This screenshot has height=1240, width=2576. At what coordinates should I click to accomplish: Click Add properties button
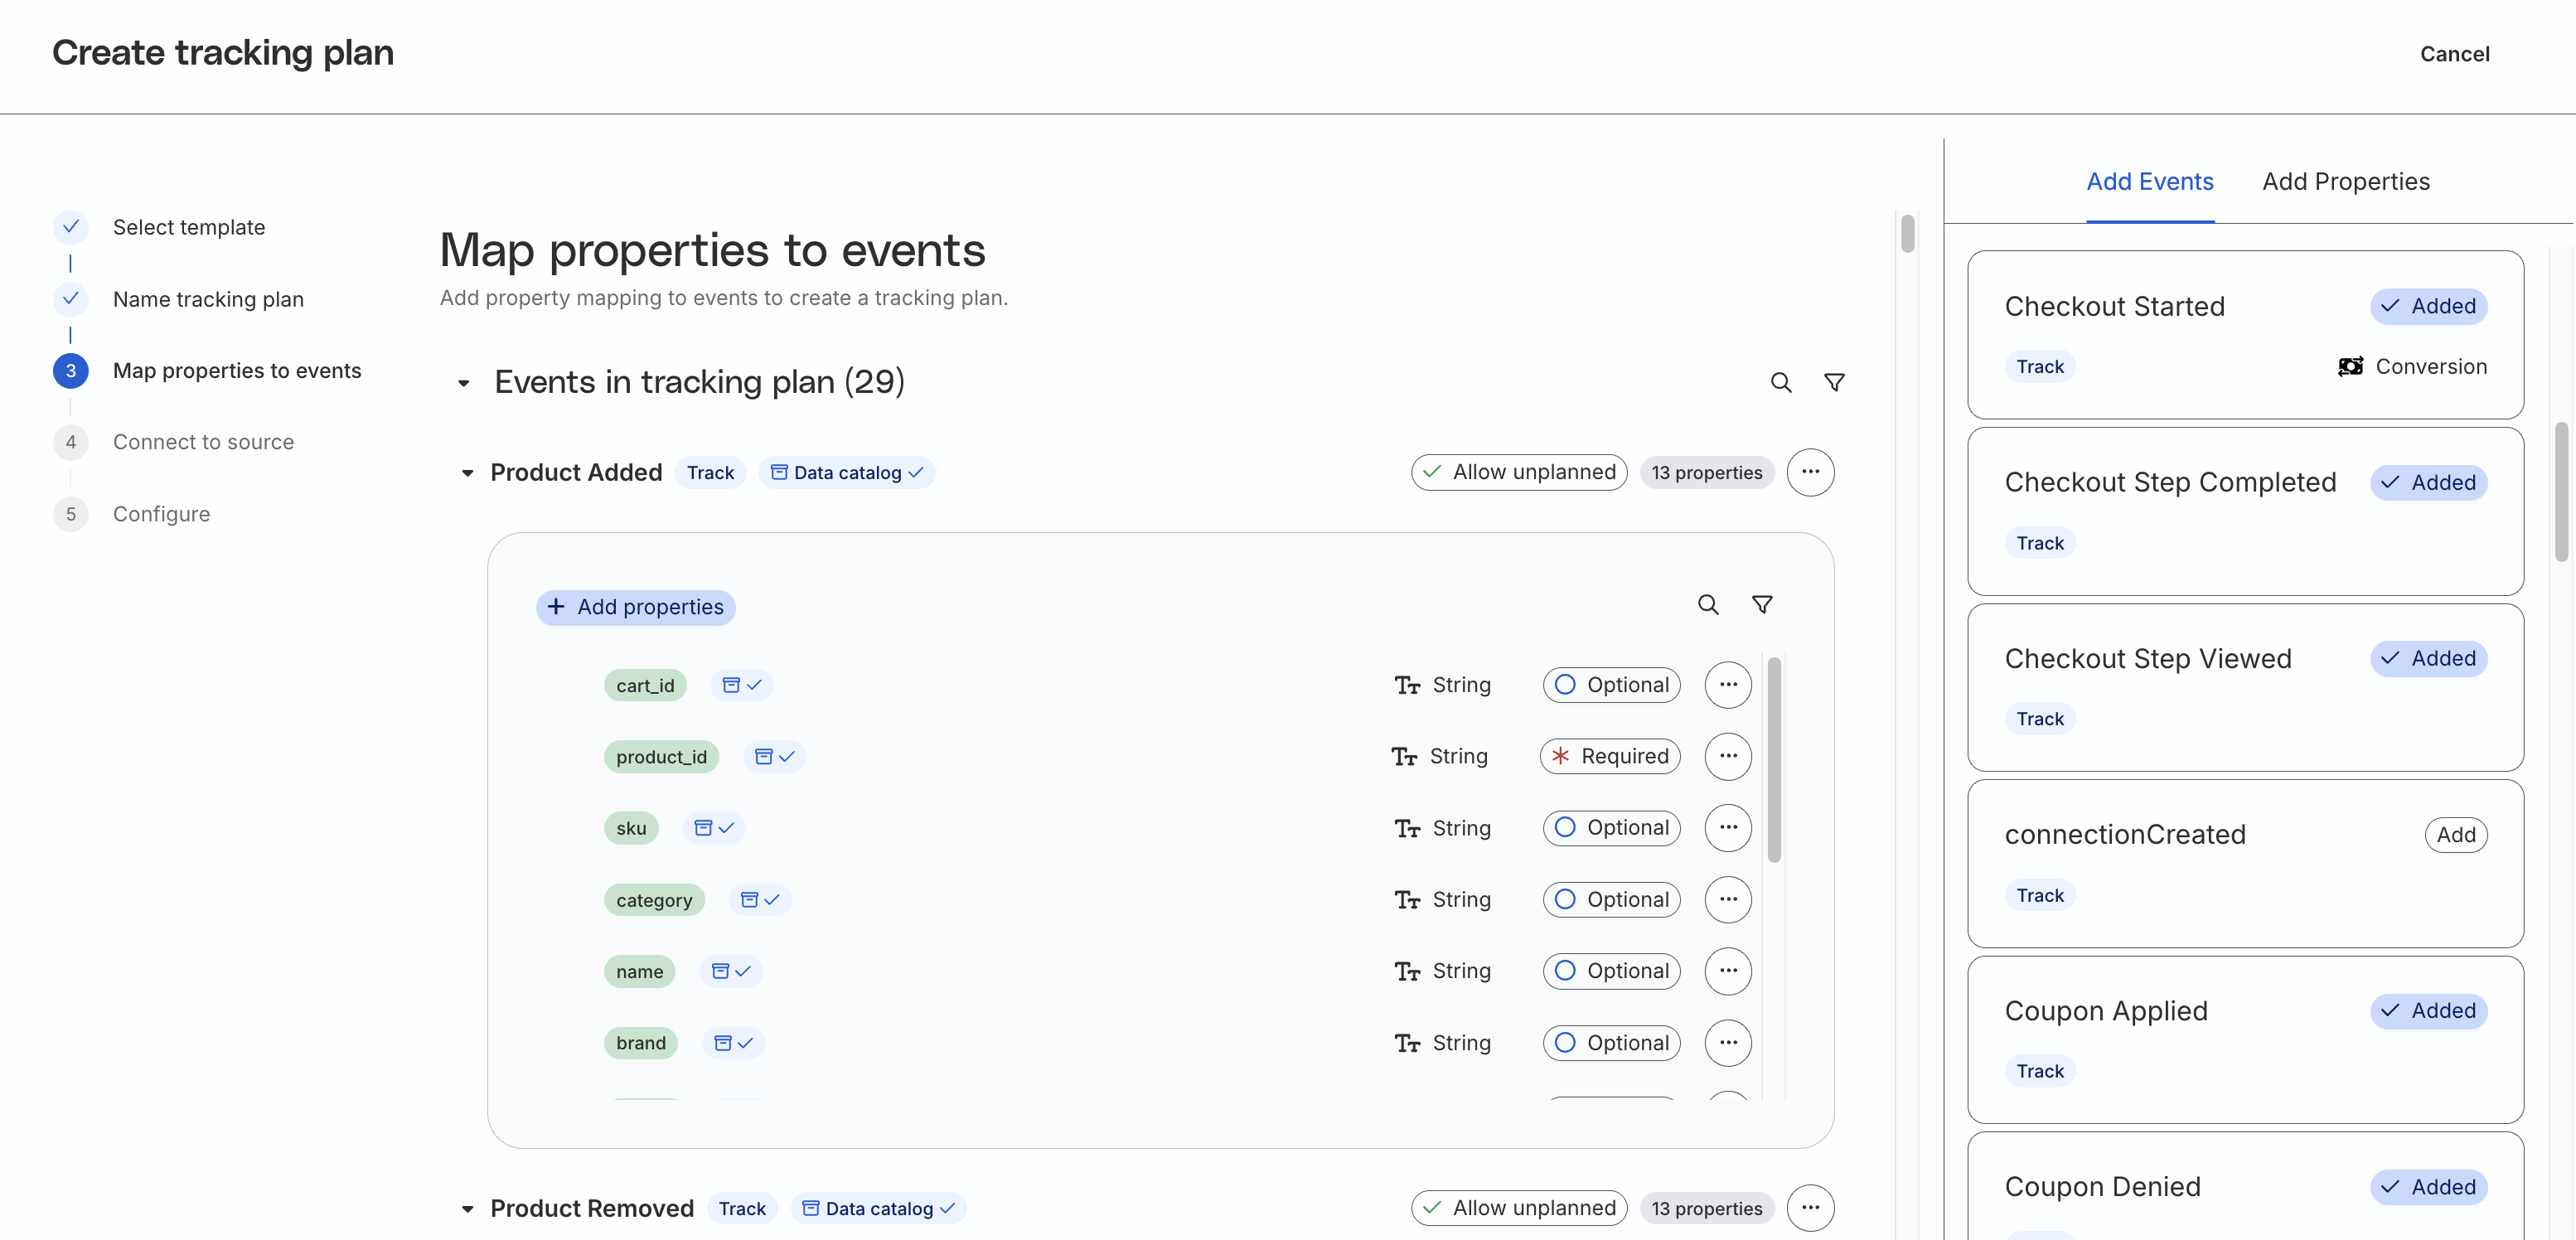(636, 607)
